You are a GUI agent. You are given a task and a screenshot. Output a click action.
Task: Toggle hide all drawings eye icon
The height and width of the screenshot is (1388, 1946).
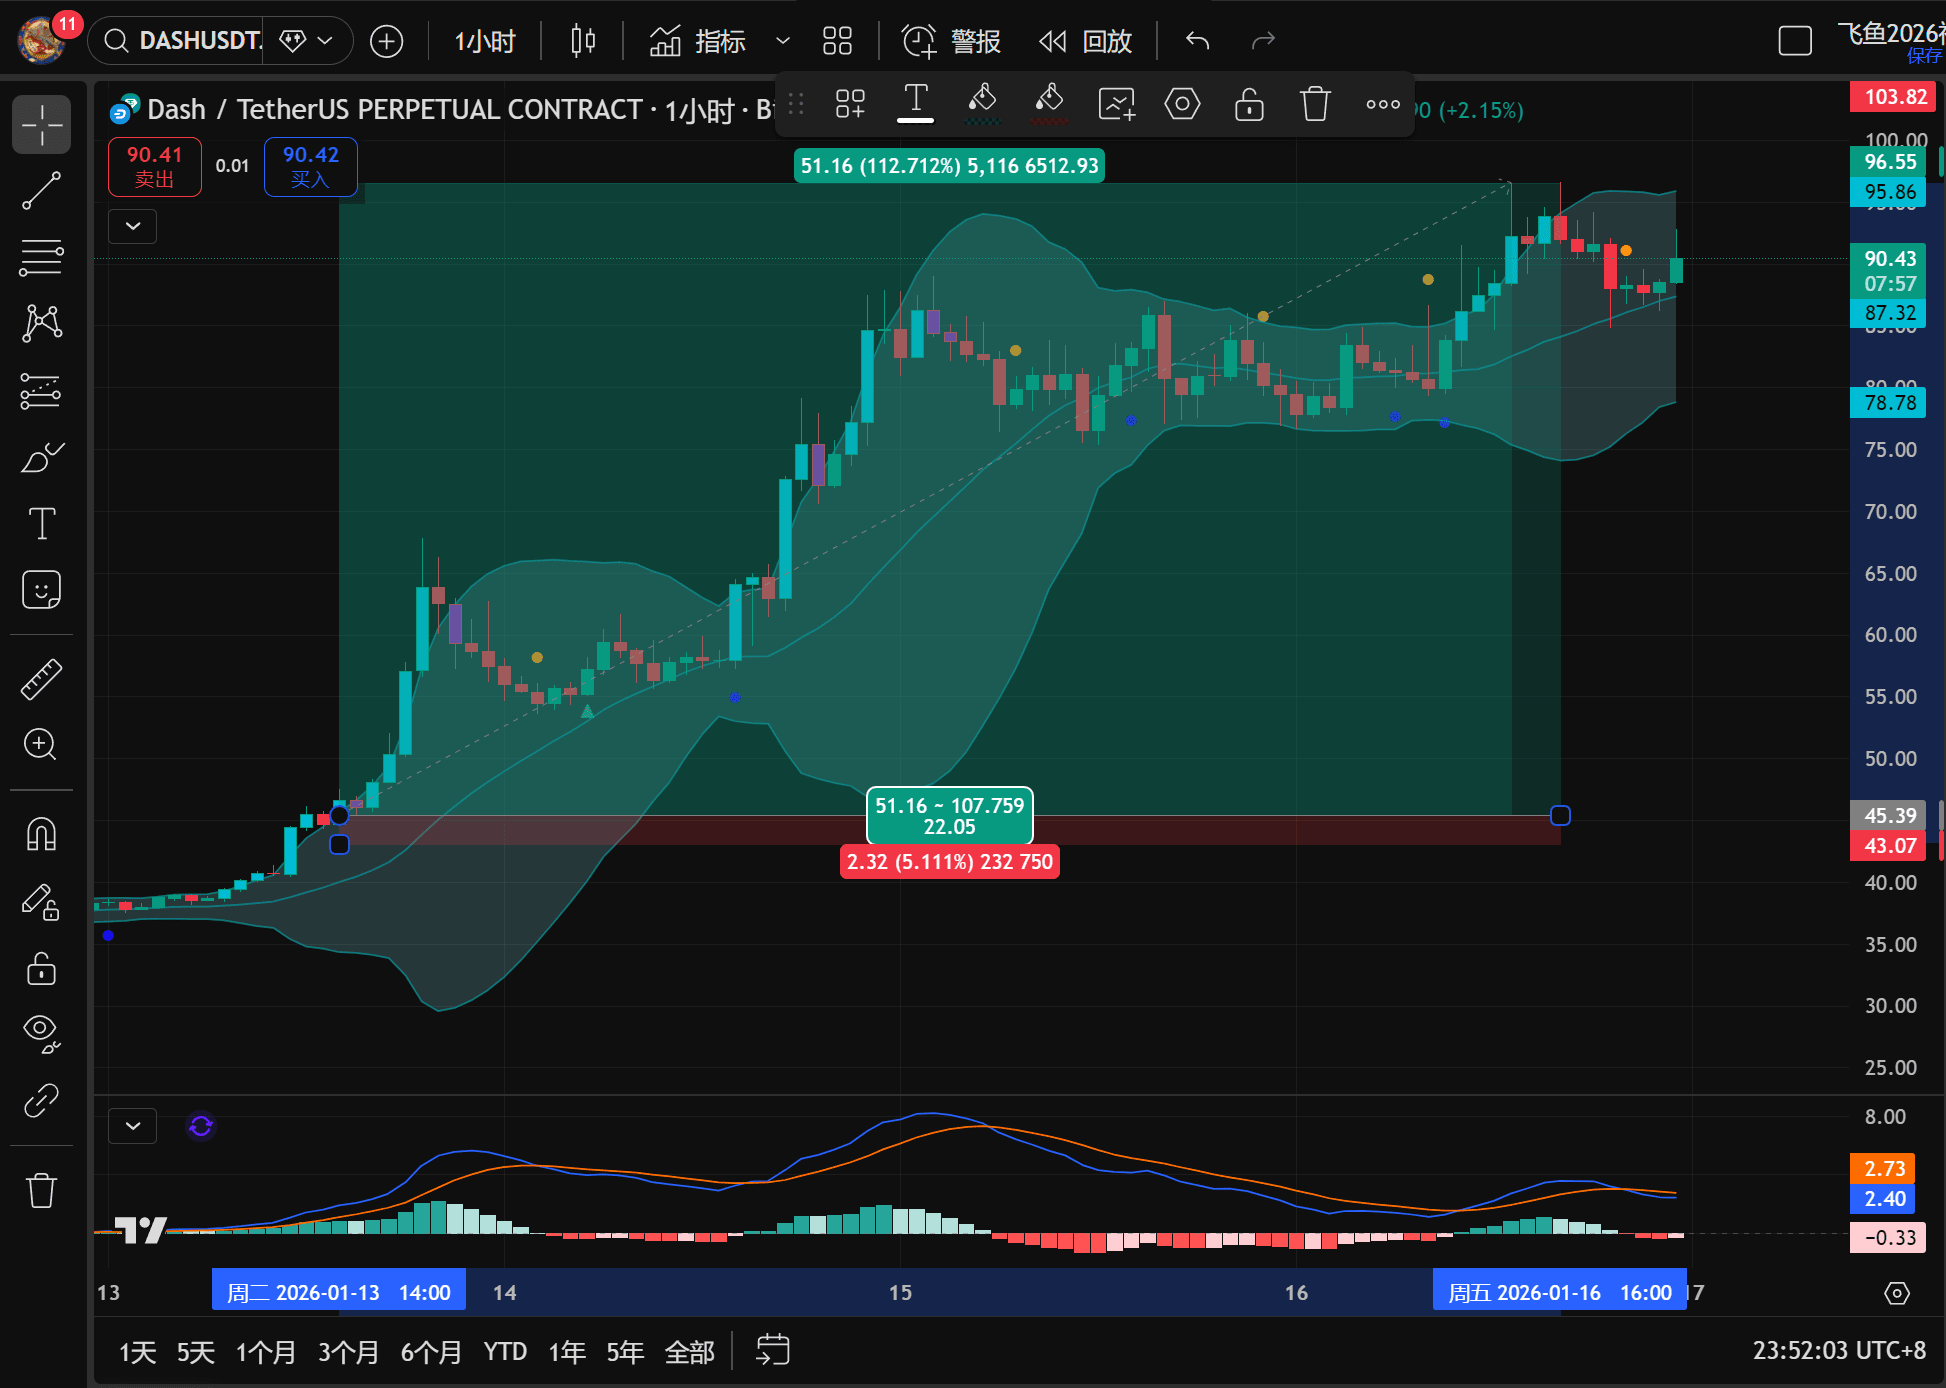(x=42, y=1032)
